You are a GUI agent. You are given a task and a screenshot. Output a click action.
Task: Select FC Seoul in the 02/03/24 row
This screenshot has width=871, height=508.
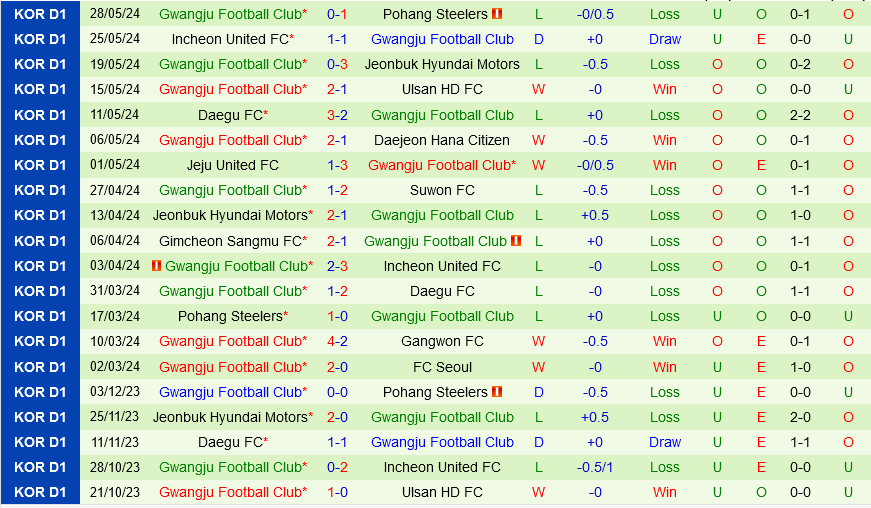[442, 367]
